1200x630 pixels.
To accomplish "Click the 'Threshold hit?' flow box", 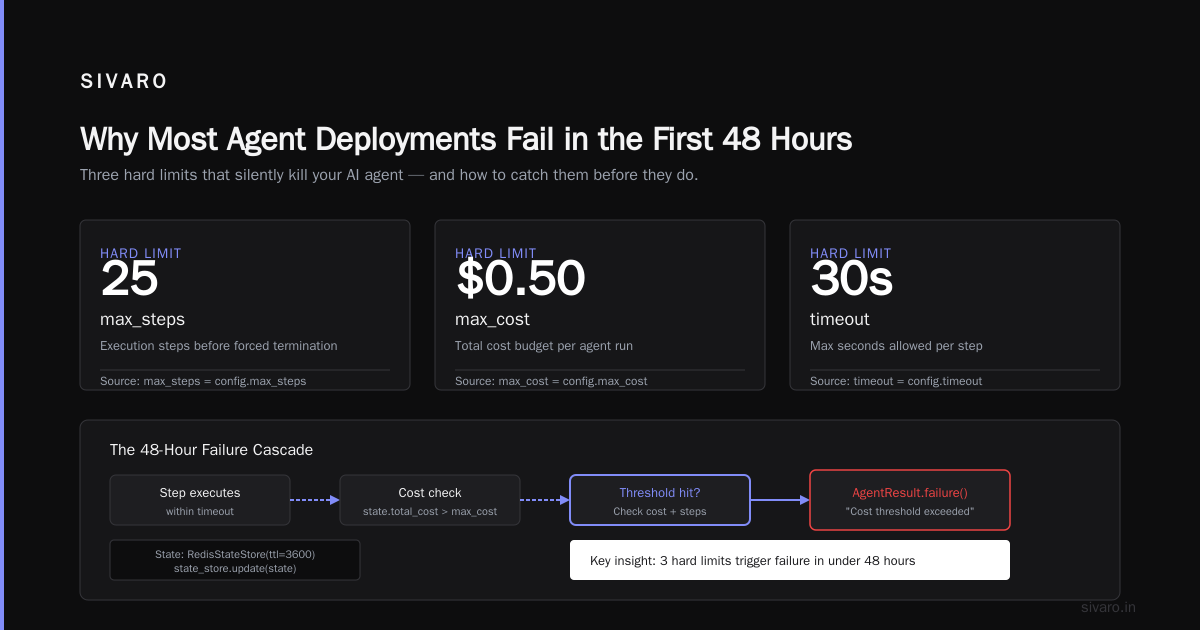I will [x=660, y=500].
